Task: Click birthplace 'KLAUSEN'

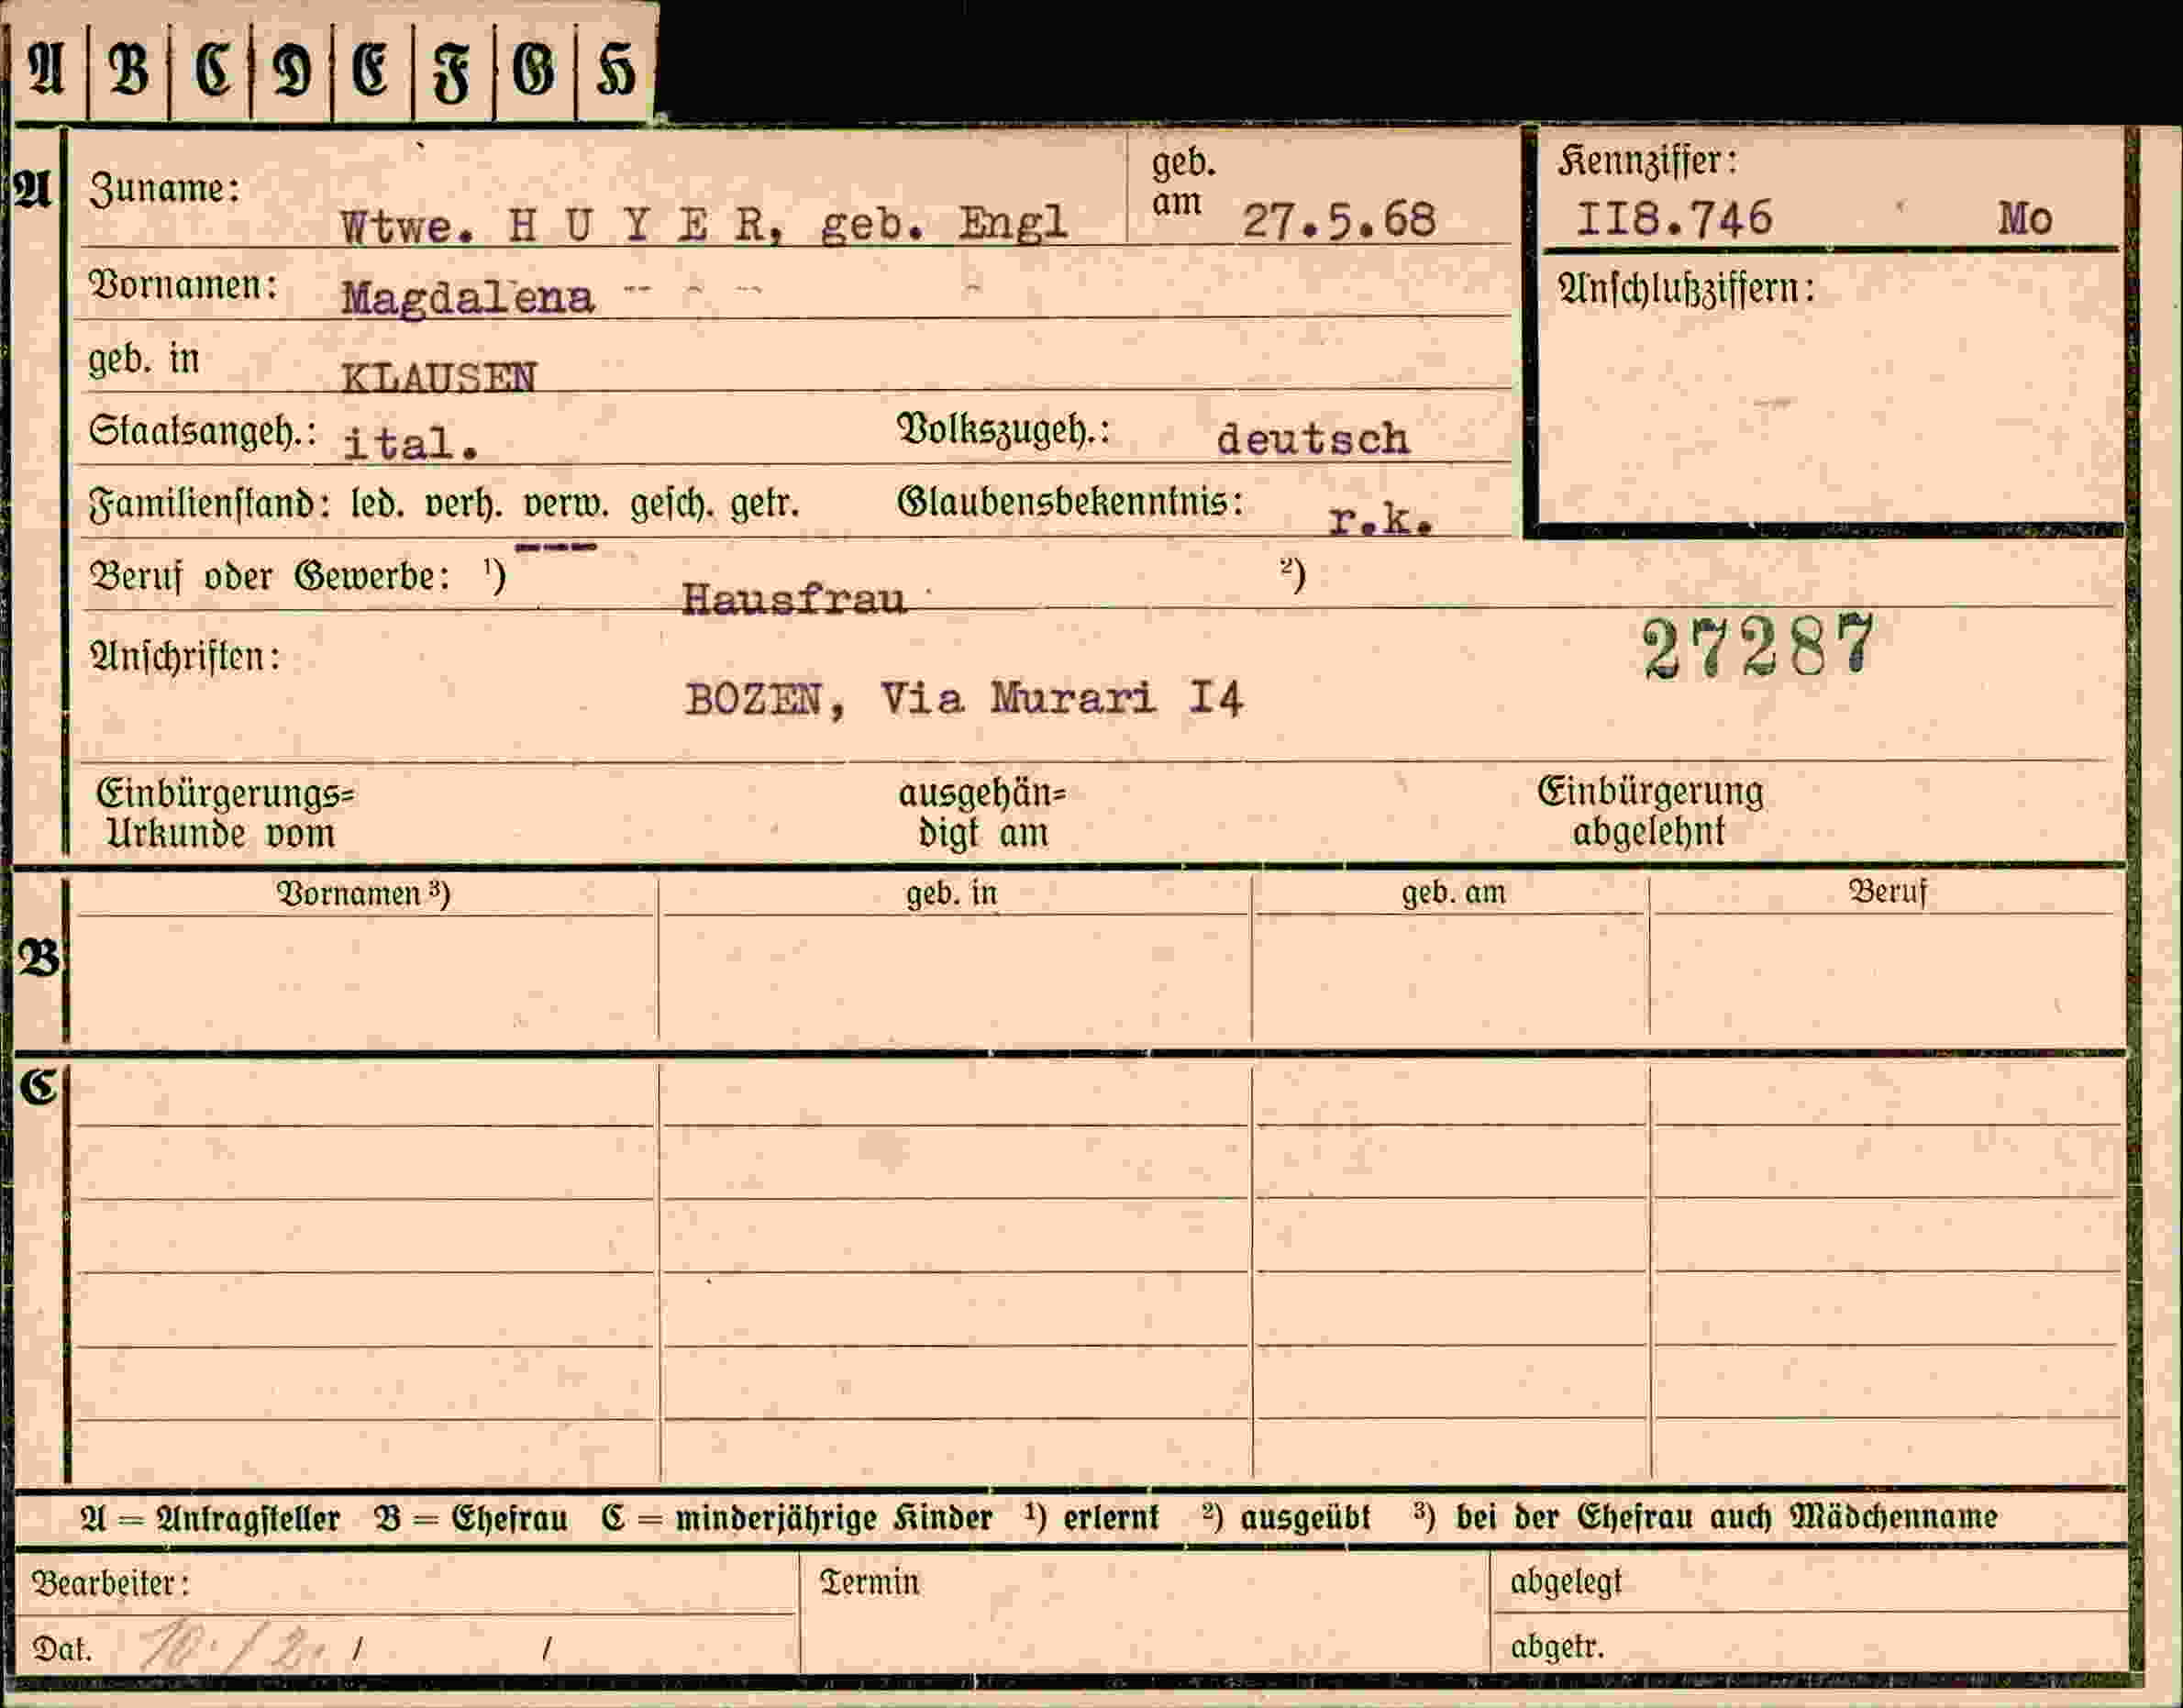Action: click(439, 377)
